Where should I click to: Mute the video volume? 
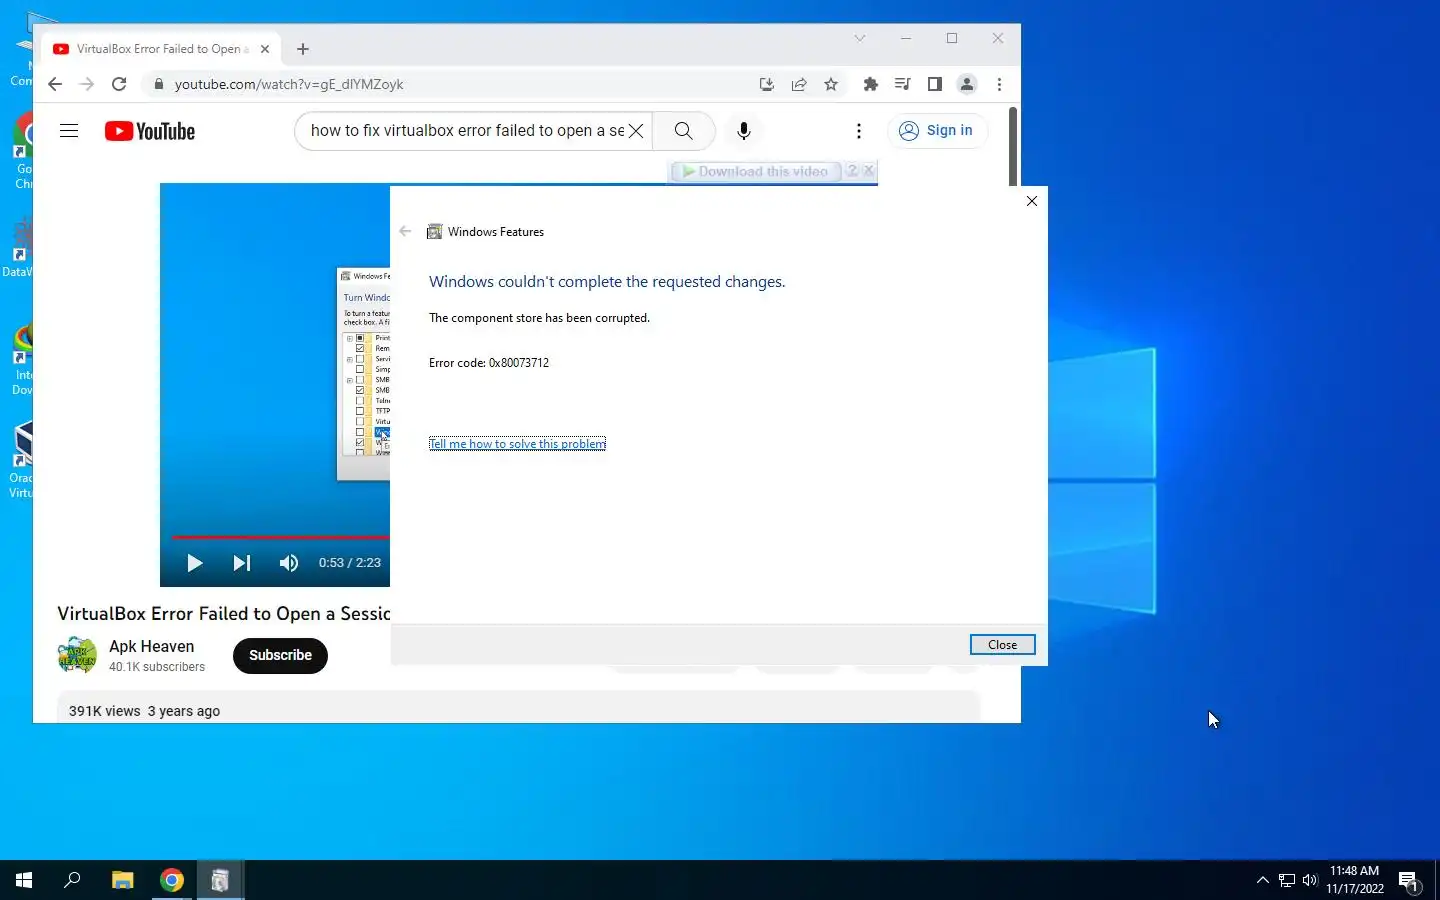(x=289, y=563)
